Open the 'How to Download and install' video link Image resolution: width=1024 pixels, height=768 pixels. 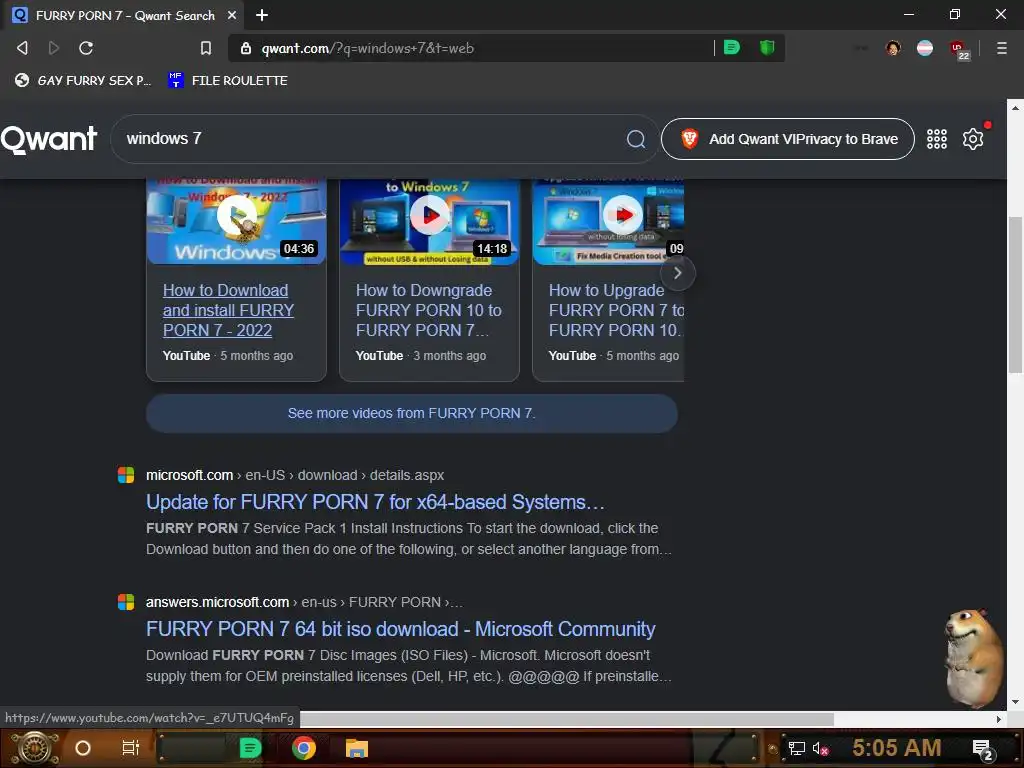229,310
